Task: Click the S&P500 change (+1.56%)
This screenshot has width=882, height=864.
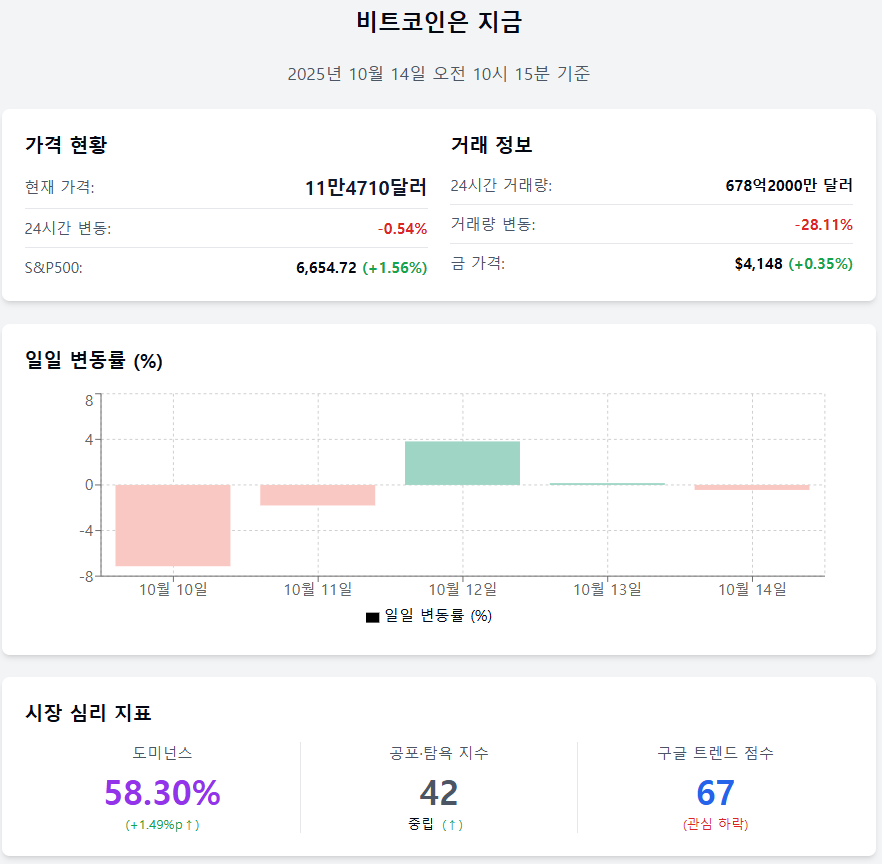Action: [x=394, y=268]
